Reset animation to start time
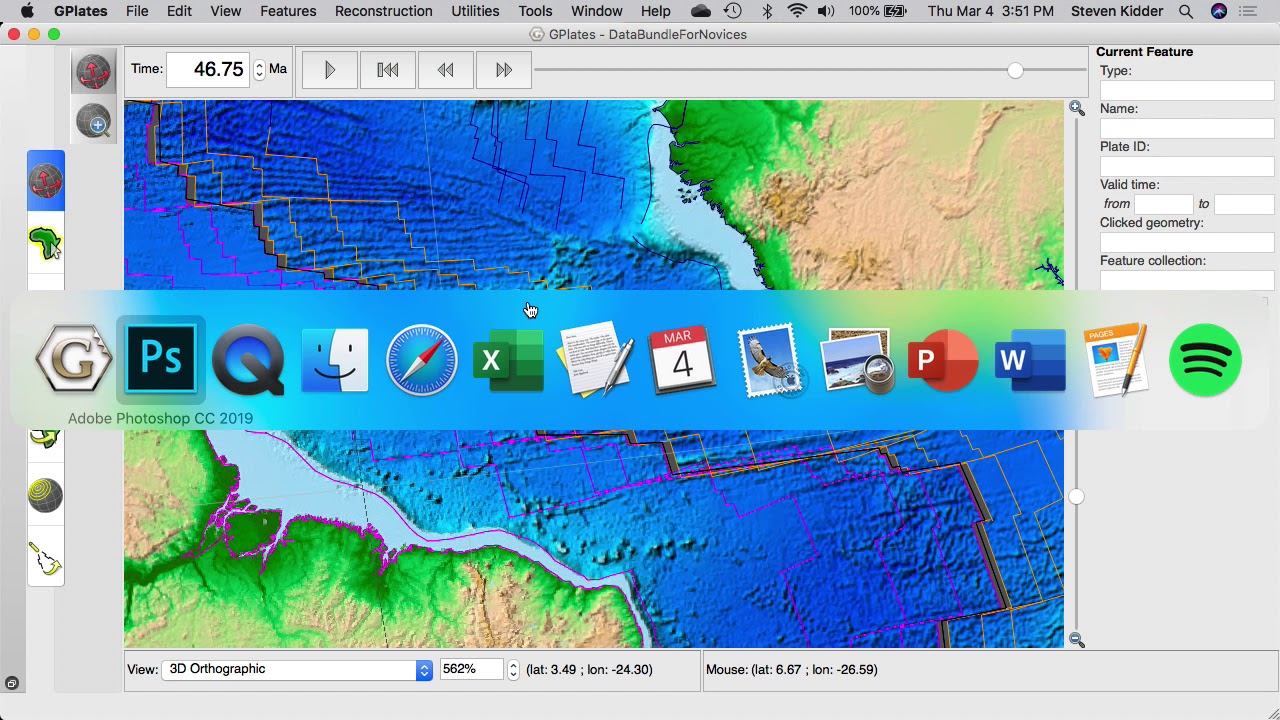The image size is (1280, 720). pos(388,69)
